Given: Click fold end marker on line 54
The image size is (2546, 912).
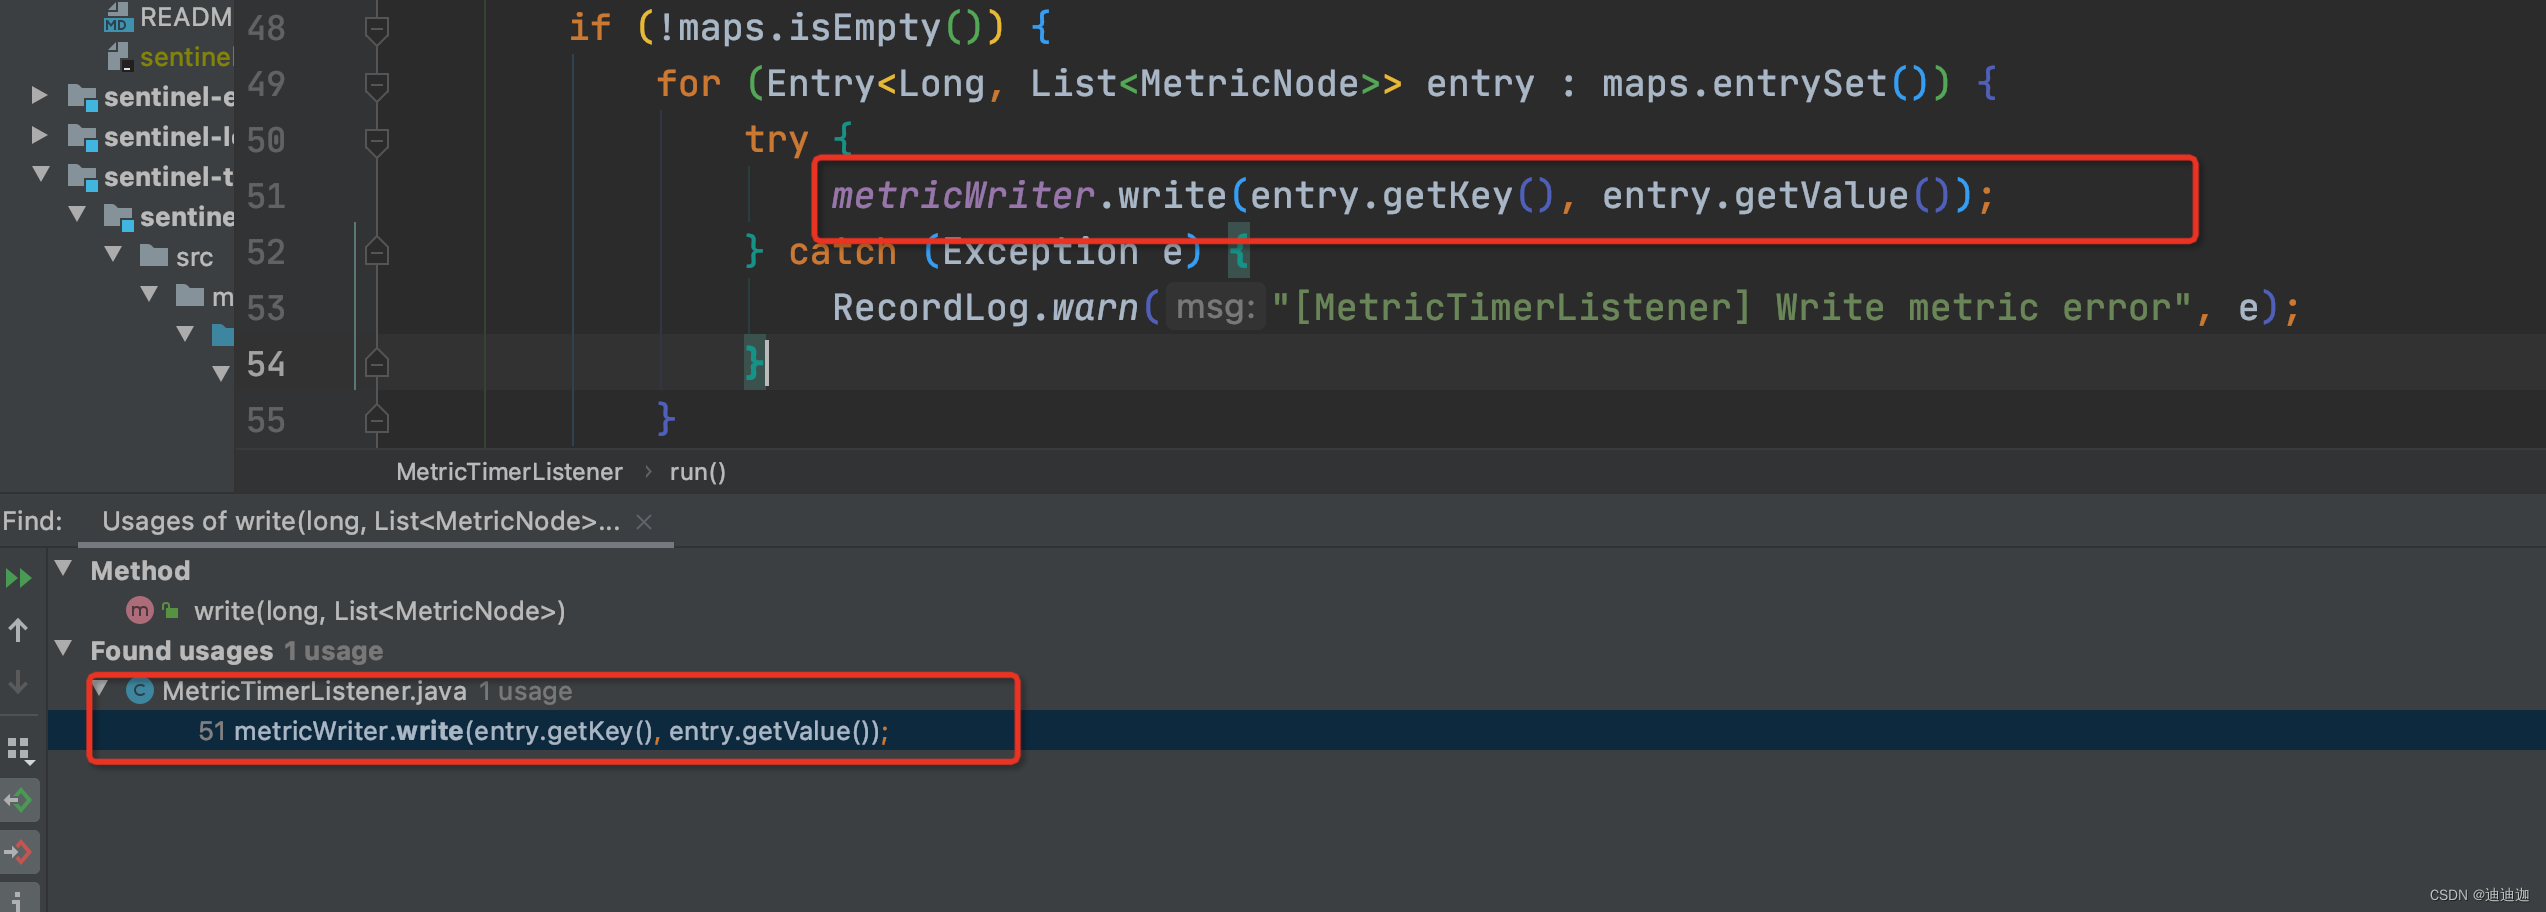Looking at the screenshot, I should [376, 364].
